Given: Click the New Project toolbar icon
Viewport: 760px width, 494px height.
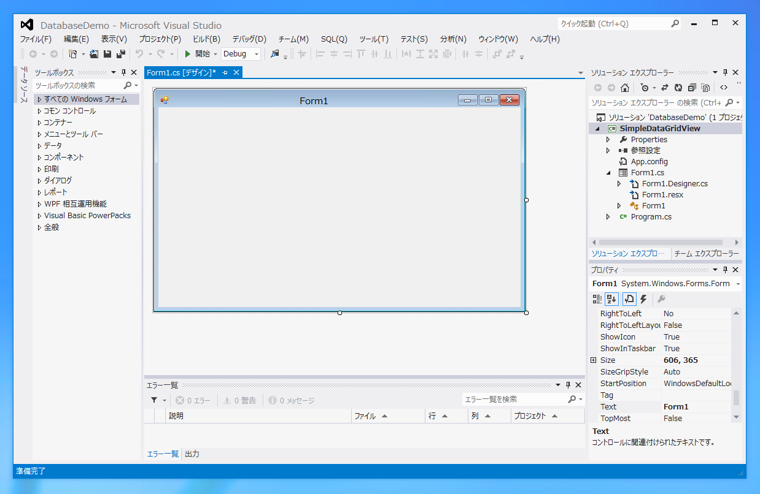Looking at the screenshot, I should (73, 54).
